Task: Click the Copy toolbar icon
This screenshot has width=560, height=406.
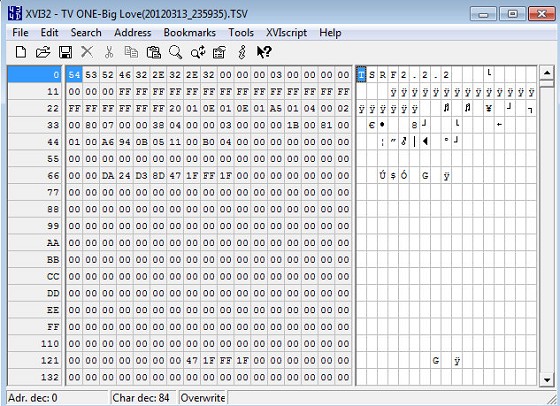Action: pos(131,52)
